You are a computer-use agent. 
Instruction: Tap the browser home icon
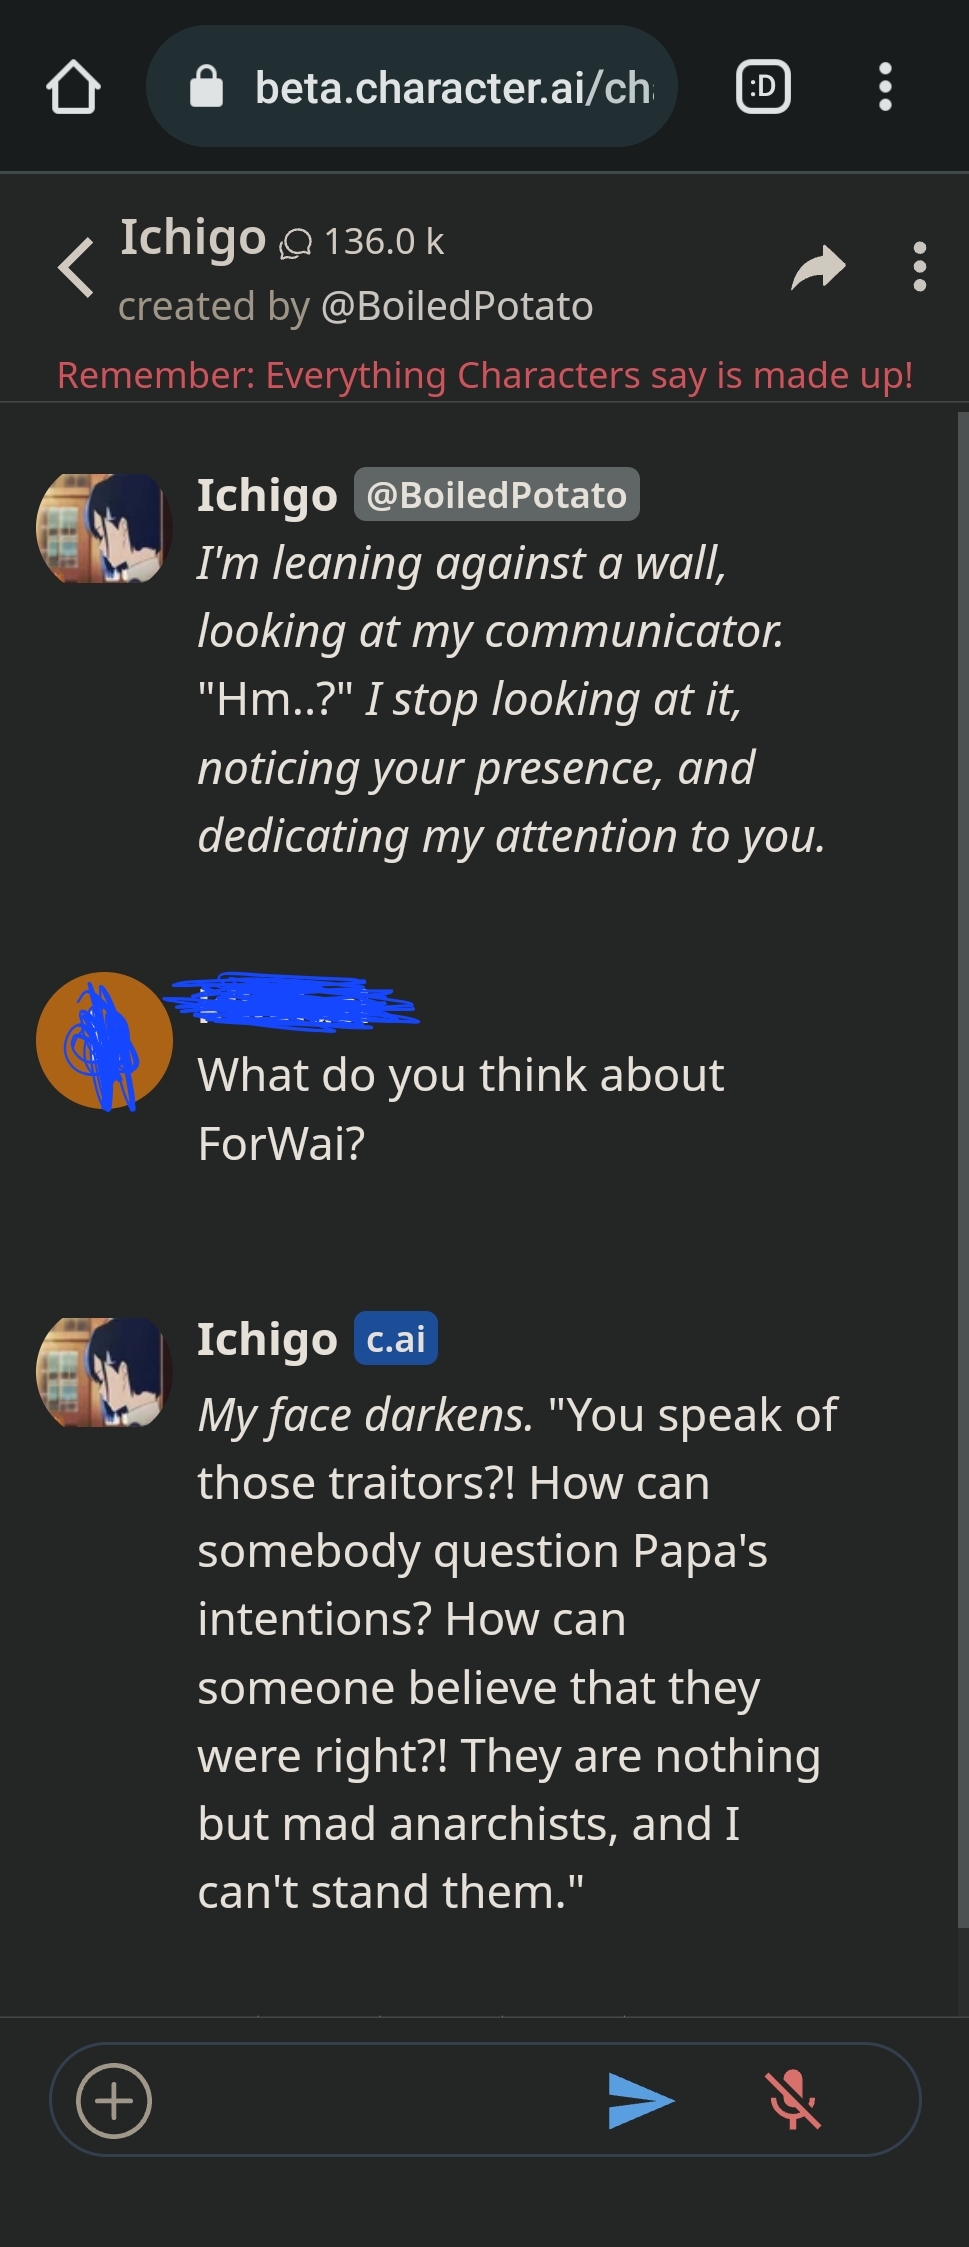coord(73,88)
